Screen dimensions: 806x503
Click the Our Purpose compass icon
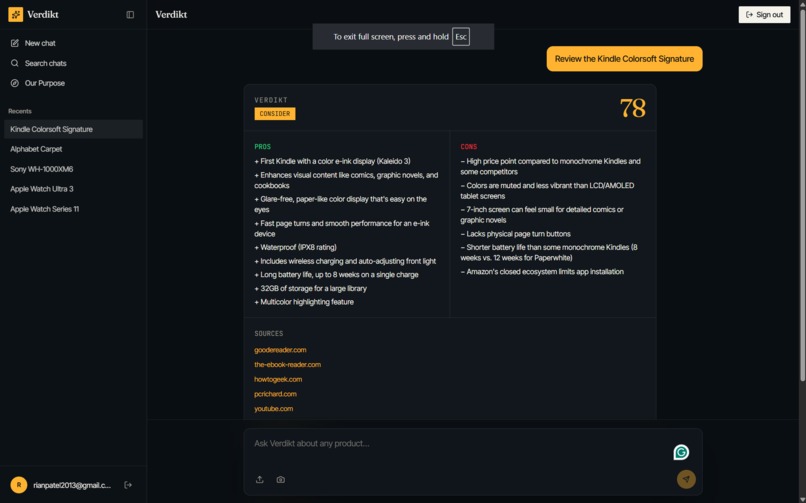point(14,83)
